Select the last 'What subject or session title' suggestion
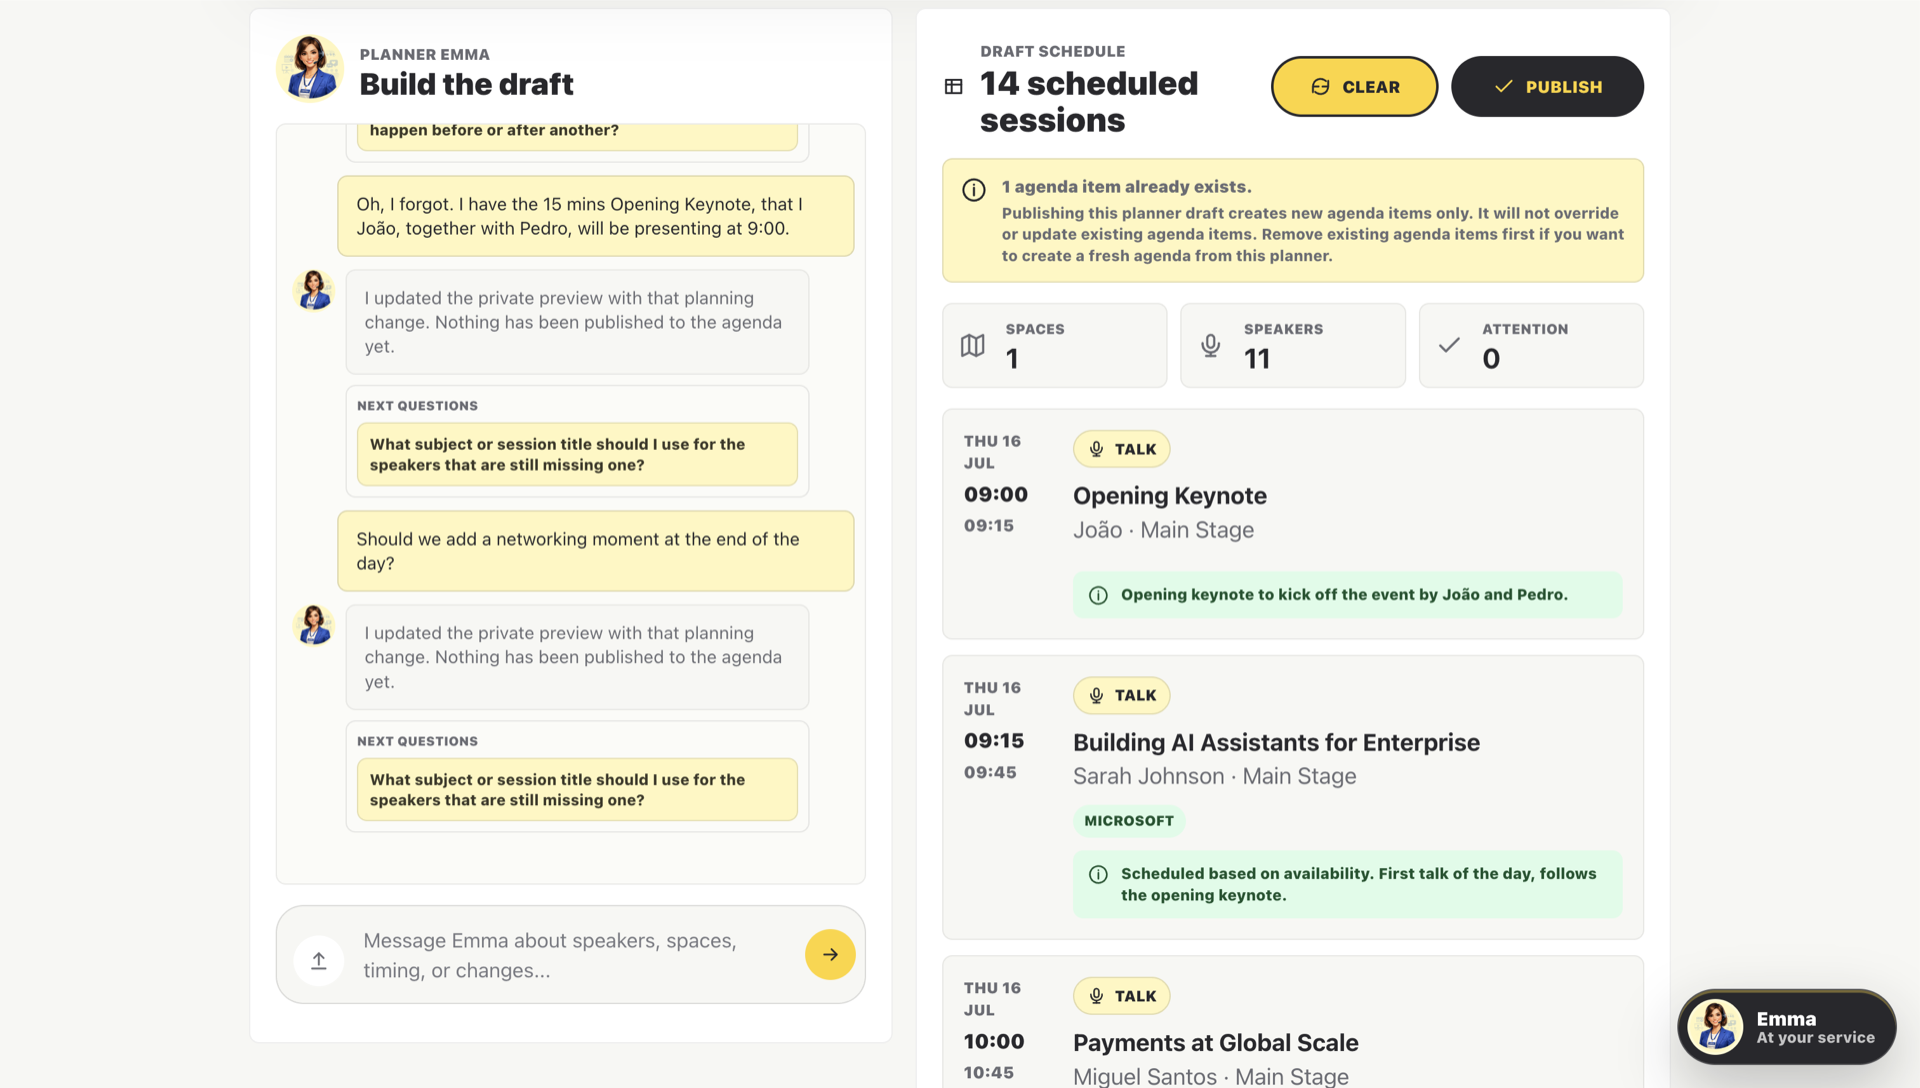Viewport: 1920px width, 1088px height. click(x=577, y=790)
